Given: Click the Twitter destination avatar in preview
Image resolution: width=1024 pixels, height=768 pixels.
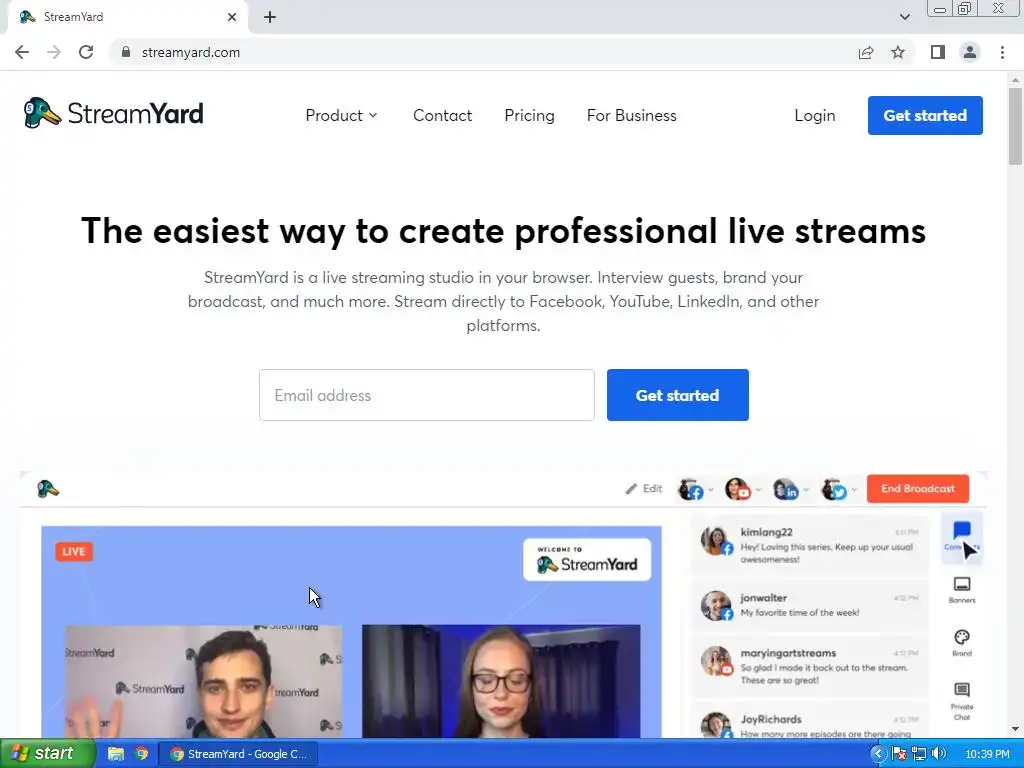Looking at the screenshot, I should pyautogui.click(x=834, y=489).
